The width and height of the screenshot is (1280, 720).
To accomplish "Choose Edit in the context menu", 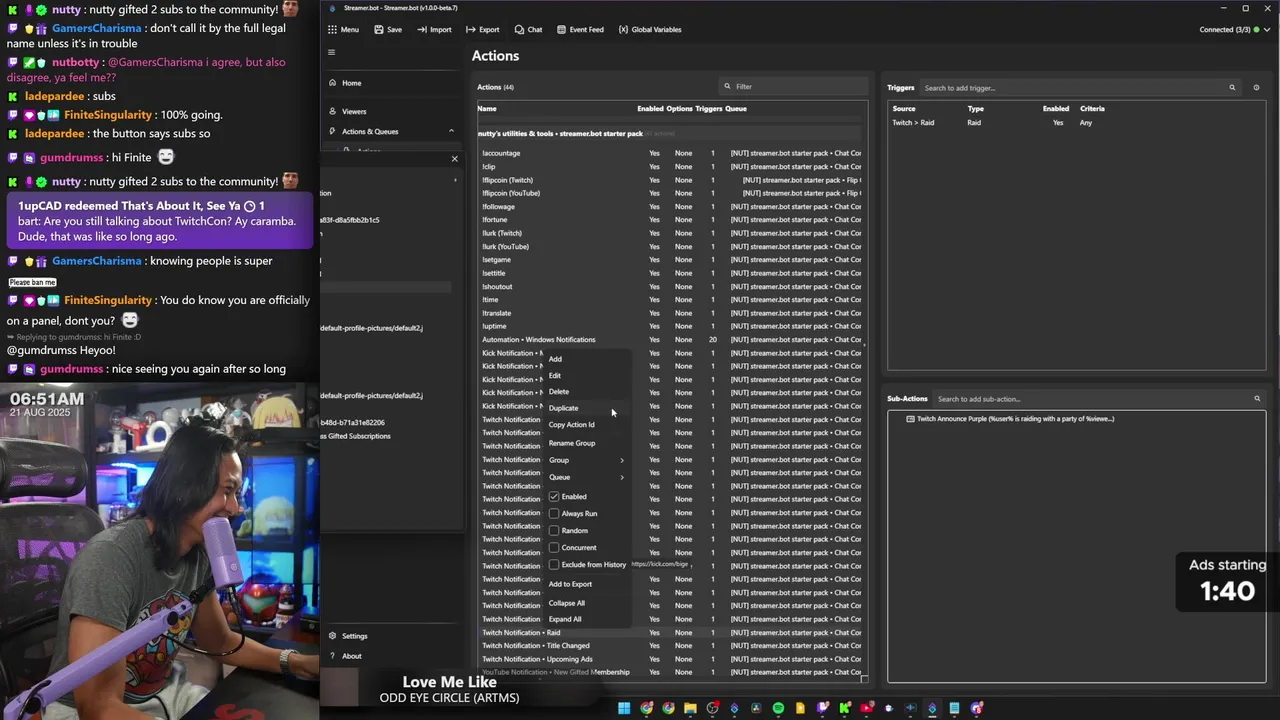I will 555,376.
